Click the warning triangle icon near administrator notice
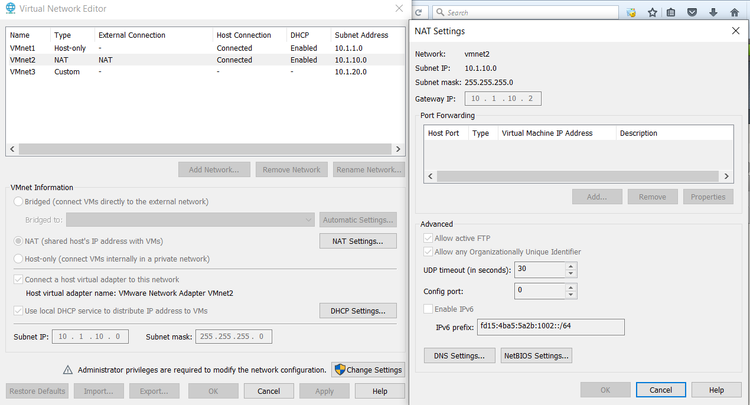Image resolution: width=750 pixels, height=405 pixels. tap(68, 370)
